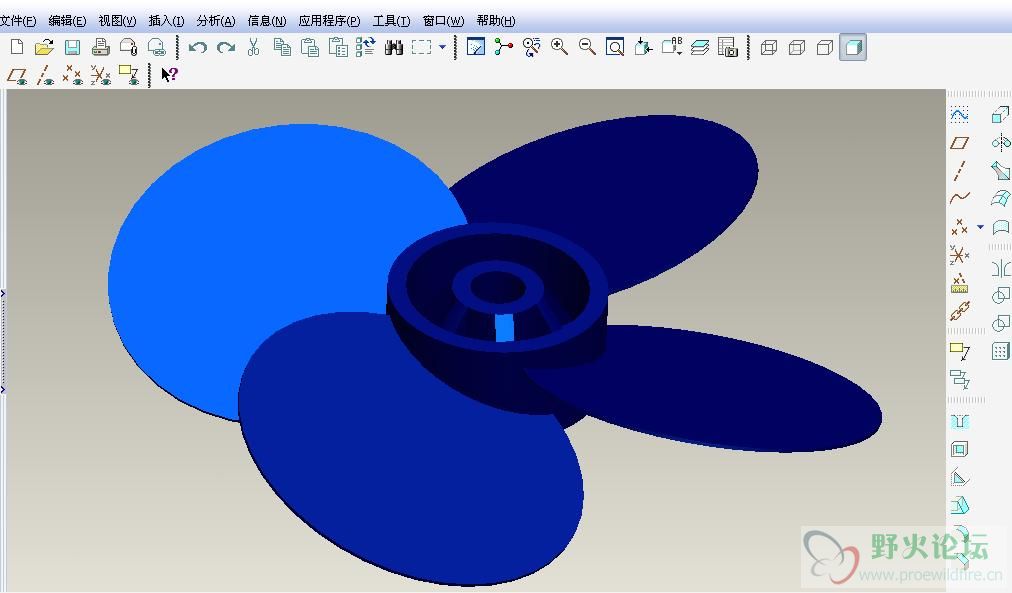Select the datum Plane tool in the right toolbar
Viewport: 1012px width, 593px height.
click(960, 143)
